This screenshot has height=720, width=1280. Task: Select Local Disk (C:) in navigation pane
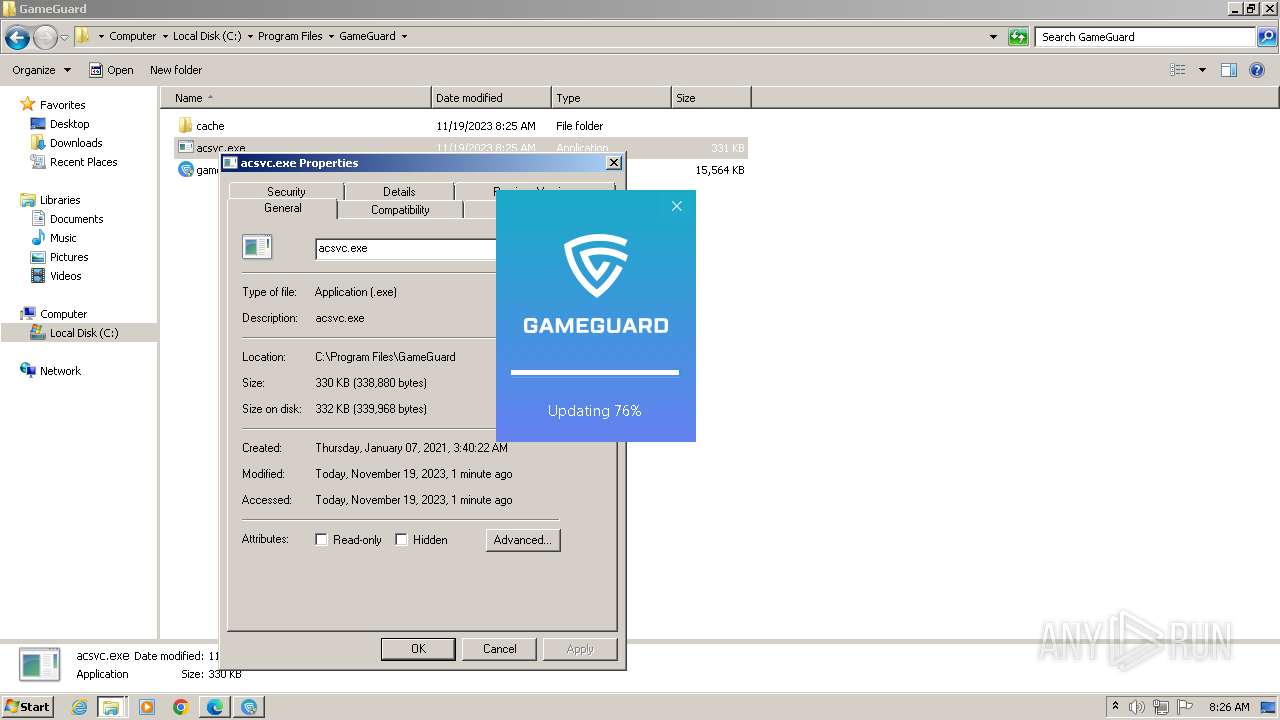84,333
